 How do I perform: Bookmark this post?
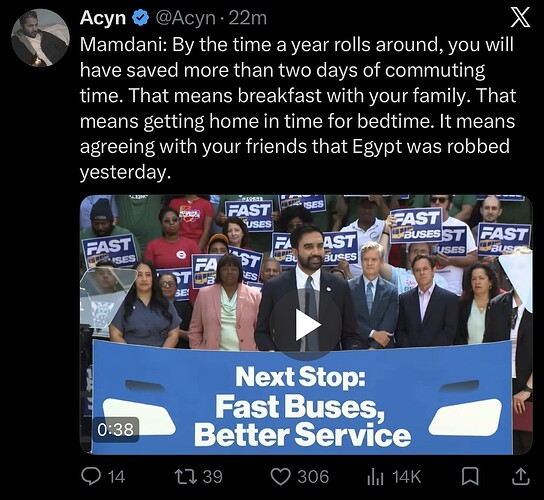(470, 476)
